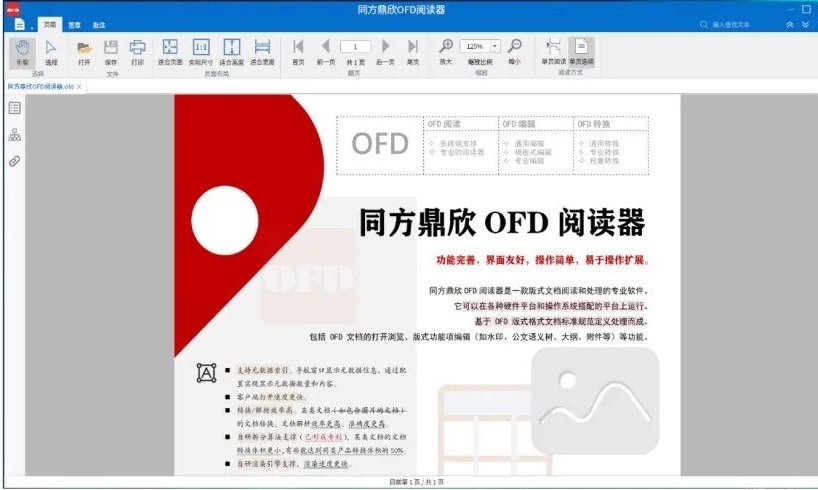The height and width of the screenshot is (490, 818).
Task: Go to next page (后一页)
Action: point(385,52)
